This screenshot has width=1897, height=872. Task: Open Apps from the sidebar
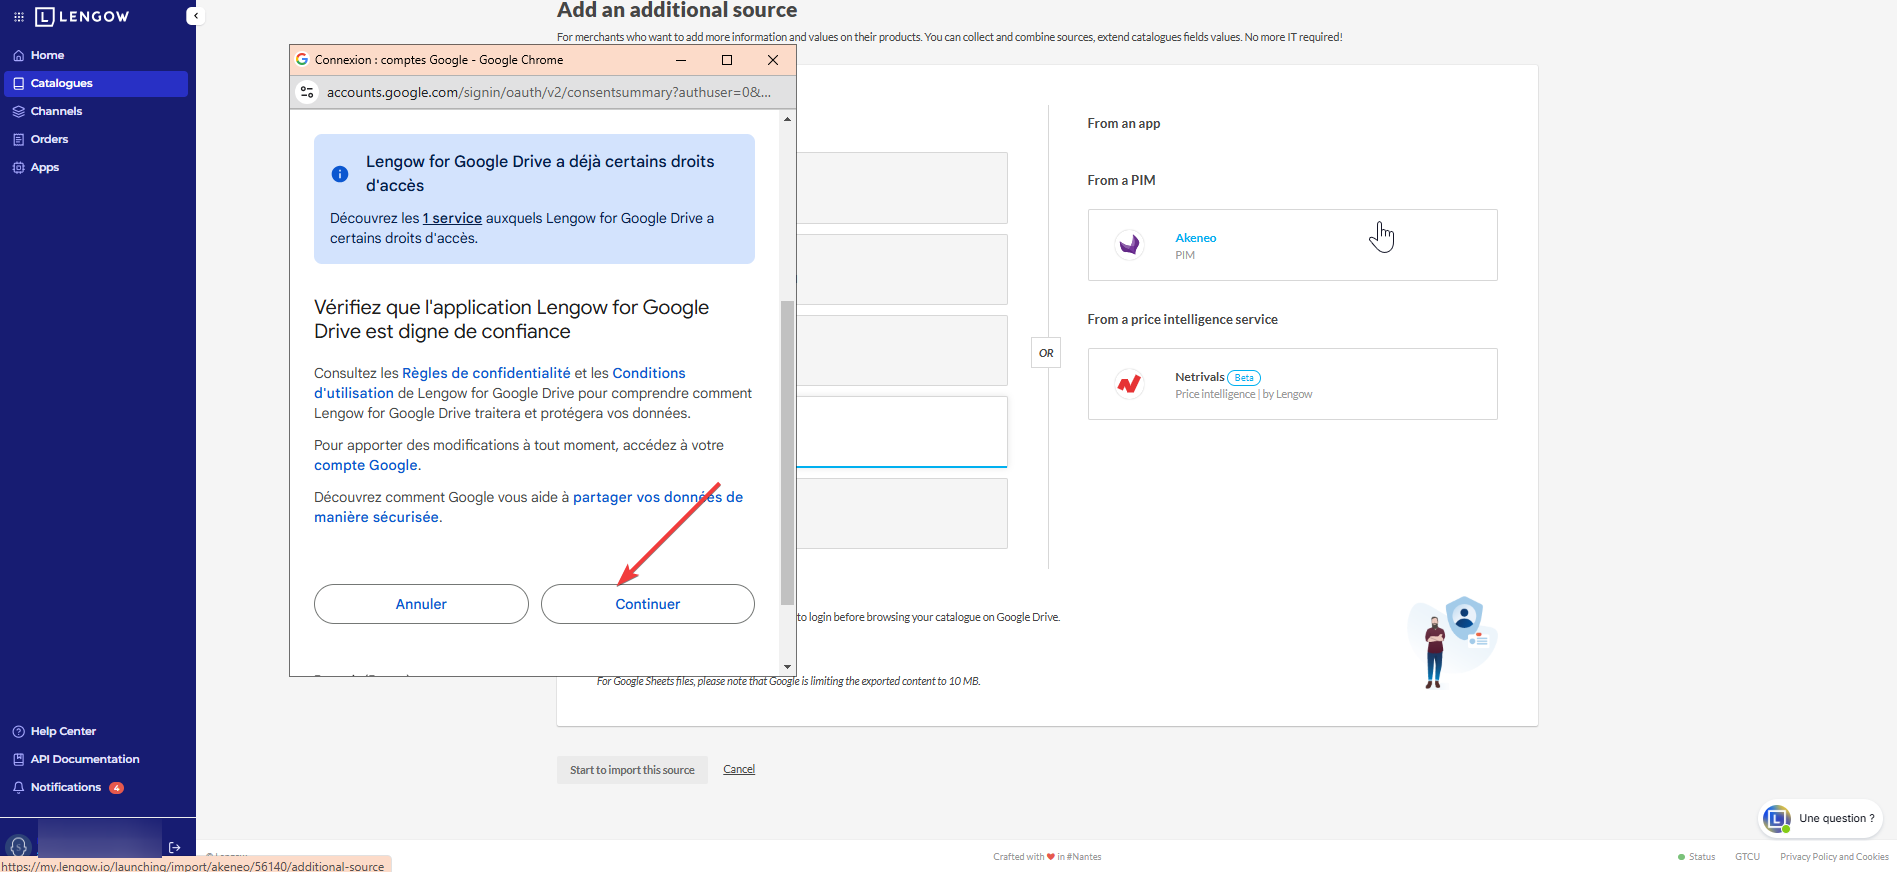coord(44,167)
